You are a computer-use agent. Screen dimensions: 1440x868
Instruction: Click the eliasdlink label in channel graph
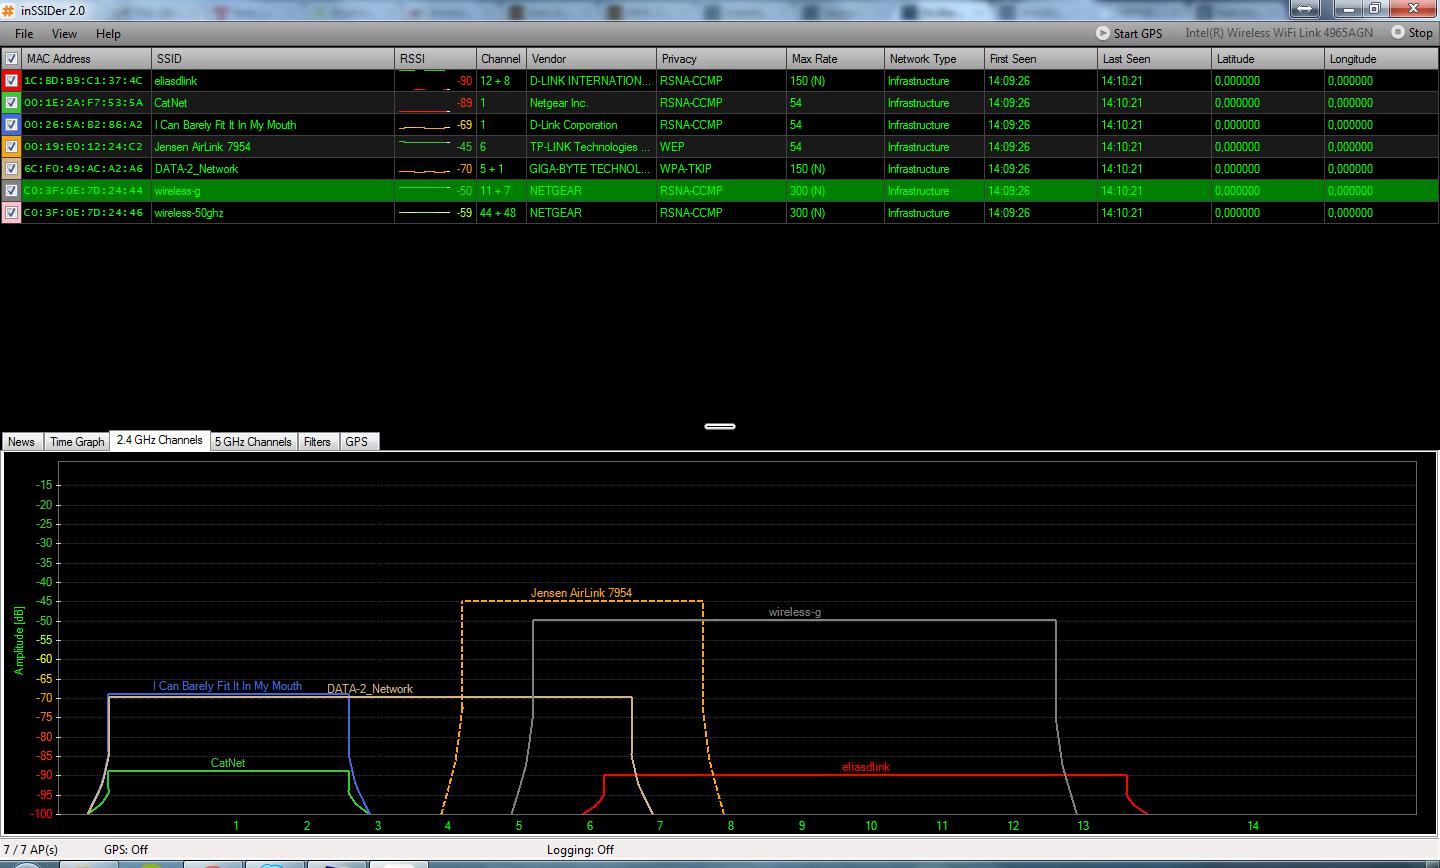(x=866, y=767)
